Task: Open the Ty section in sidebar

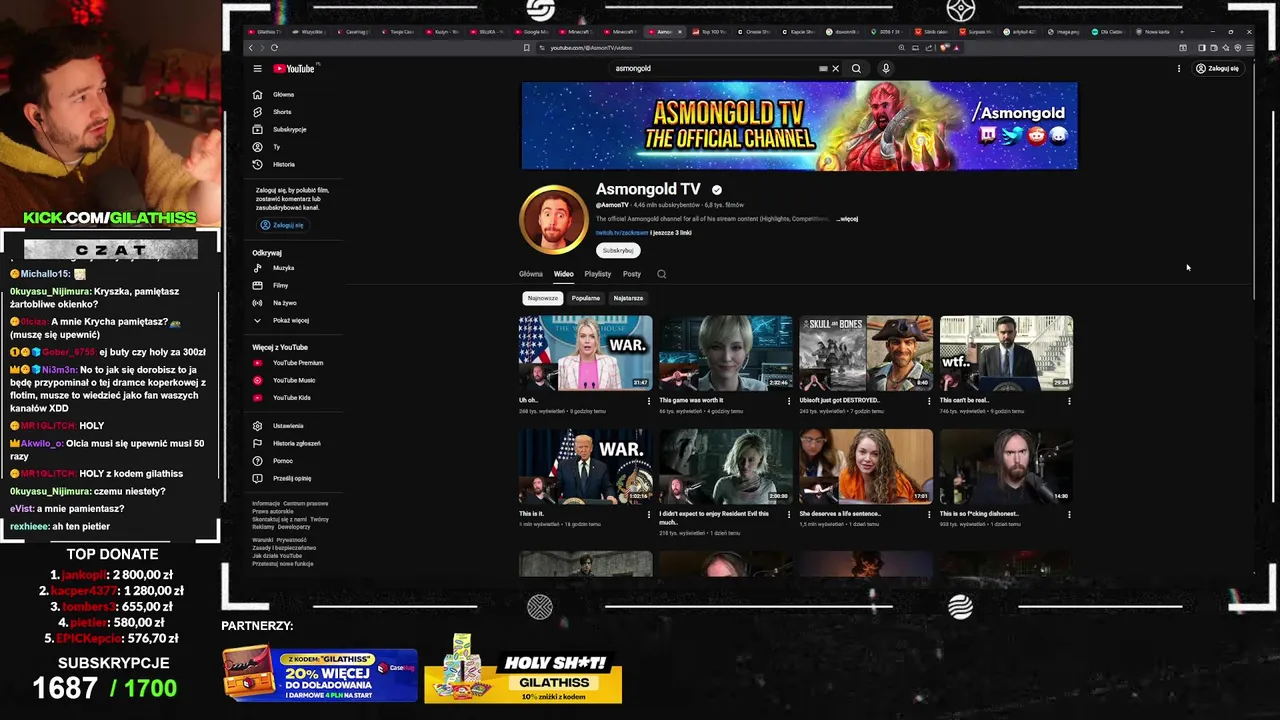Action: (x=276, y=147)
